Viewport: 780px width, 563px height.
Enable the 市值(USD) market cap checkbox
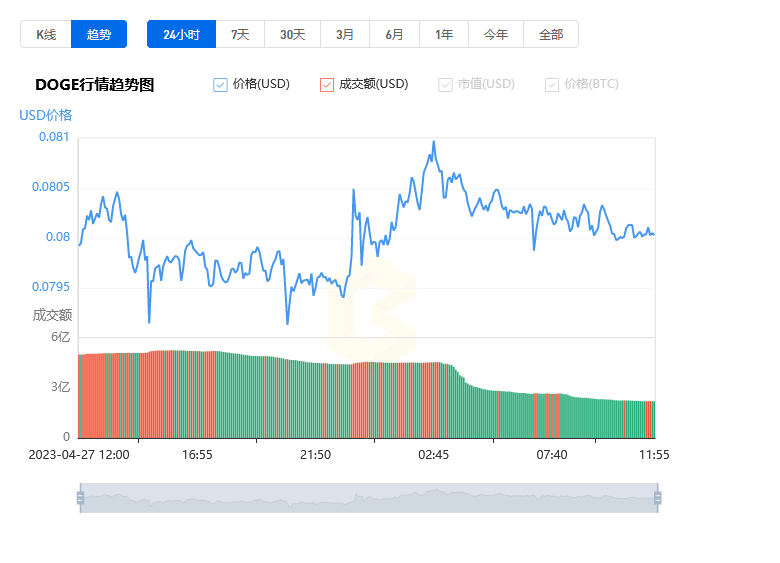point(445,85)
